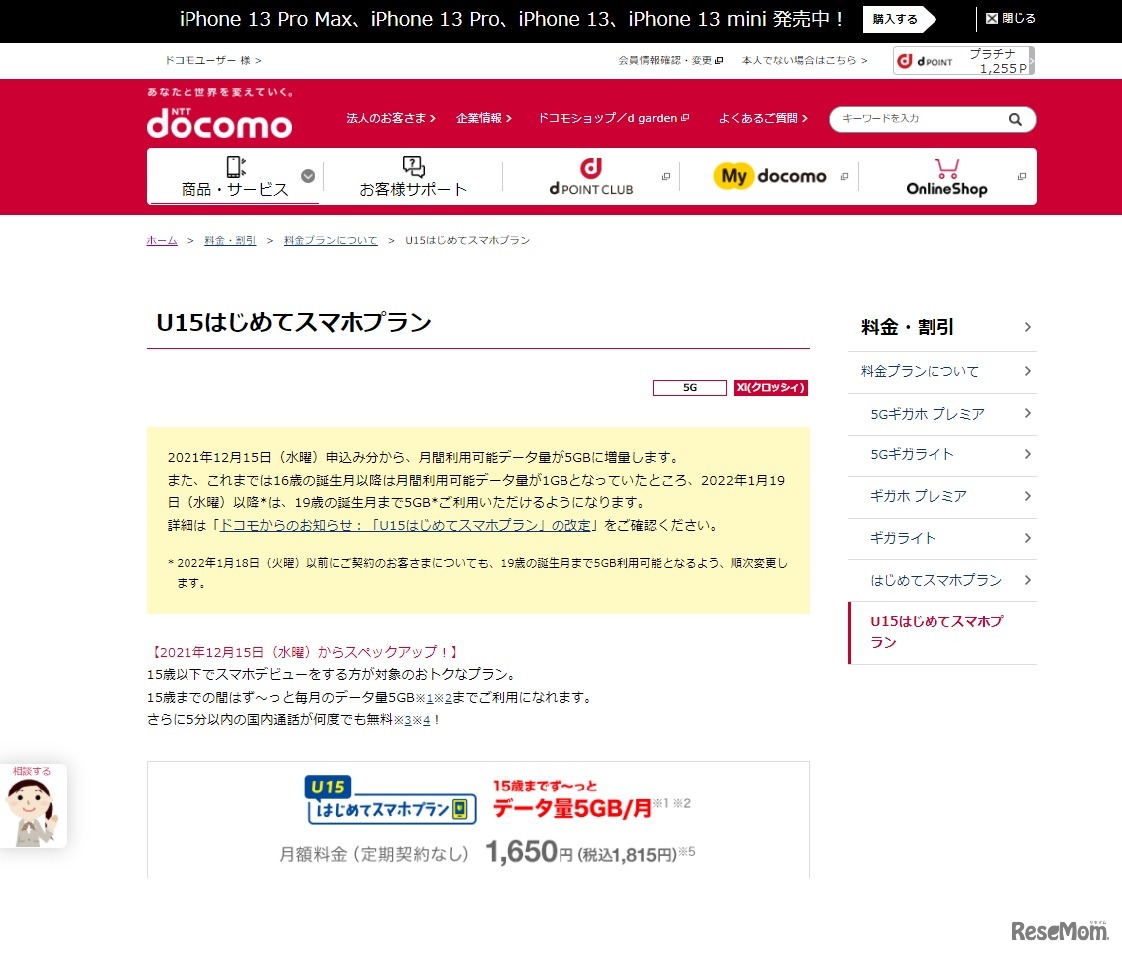Click the red d icon above POINT CLUB
This screenshot has width=1122, height=954.
point(590,168)
